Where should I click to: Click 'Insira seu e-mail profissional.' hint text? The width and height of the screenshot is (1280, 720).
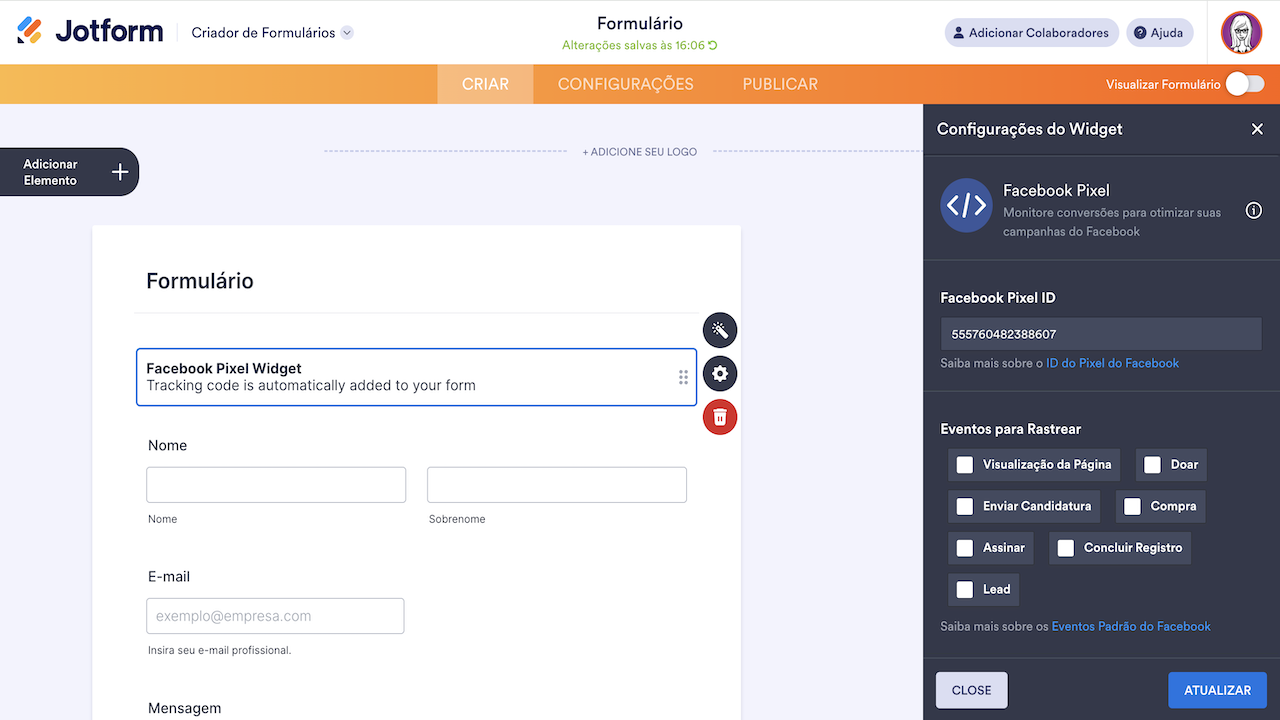pyautogui.click(x=219, y=650)
